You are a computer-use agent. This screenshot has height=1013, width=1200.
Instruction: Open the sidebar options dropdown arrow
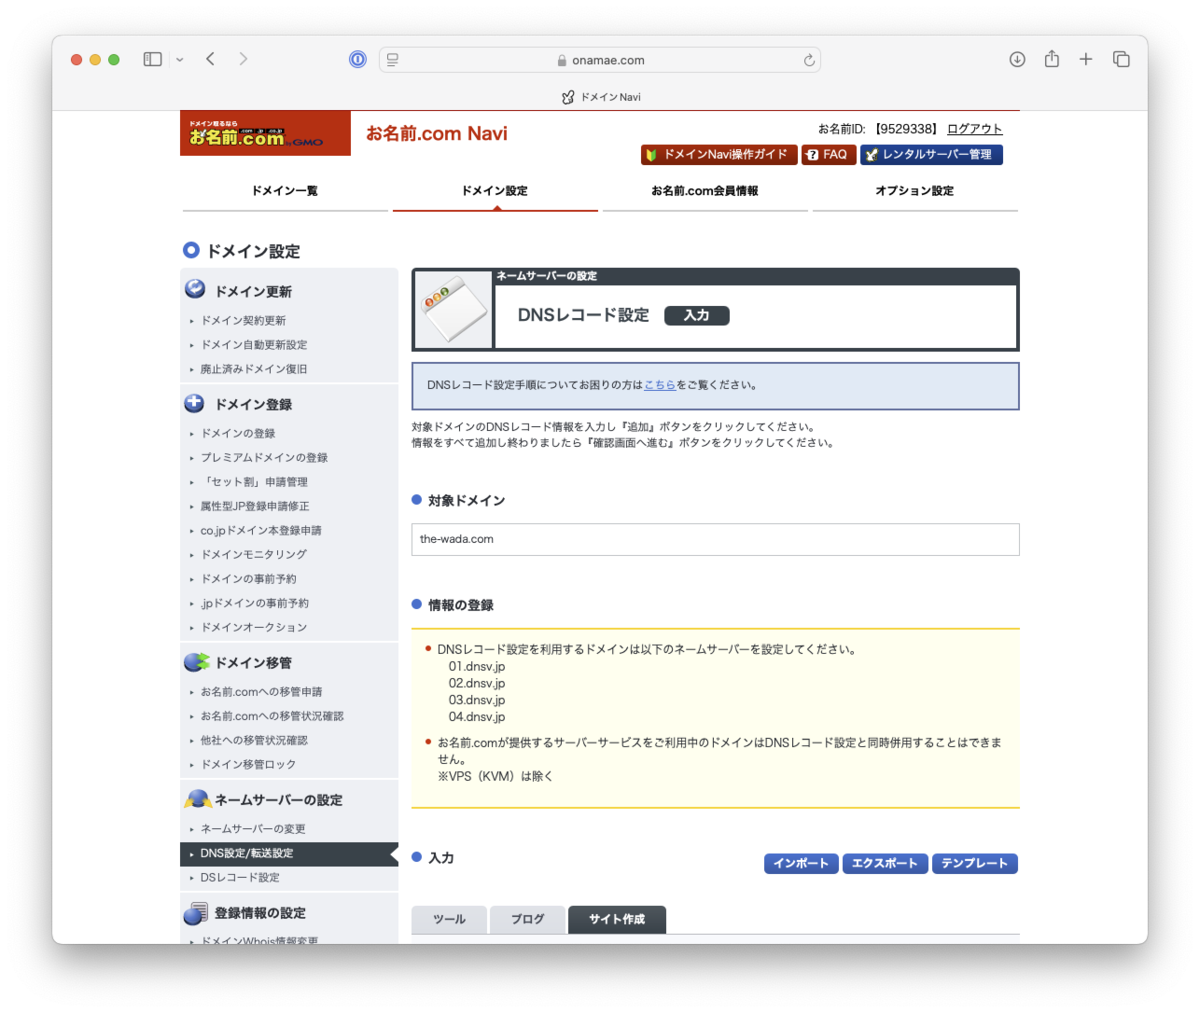tap(179, 60)
